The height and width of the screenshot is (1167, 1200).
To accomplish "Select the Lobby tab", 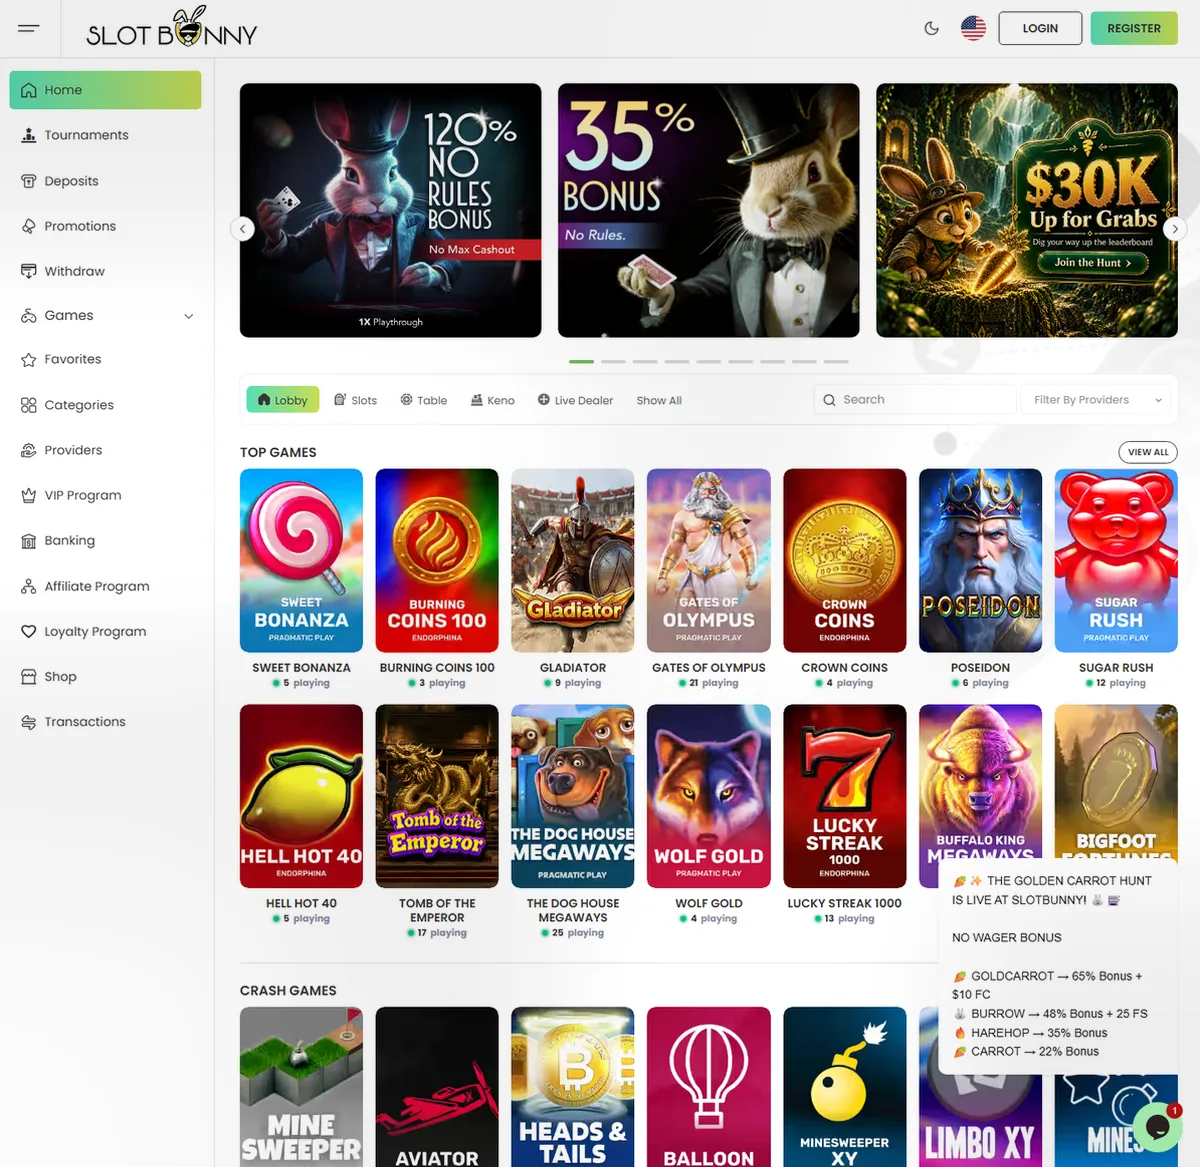I will (x=283, y=400).
